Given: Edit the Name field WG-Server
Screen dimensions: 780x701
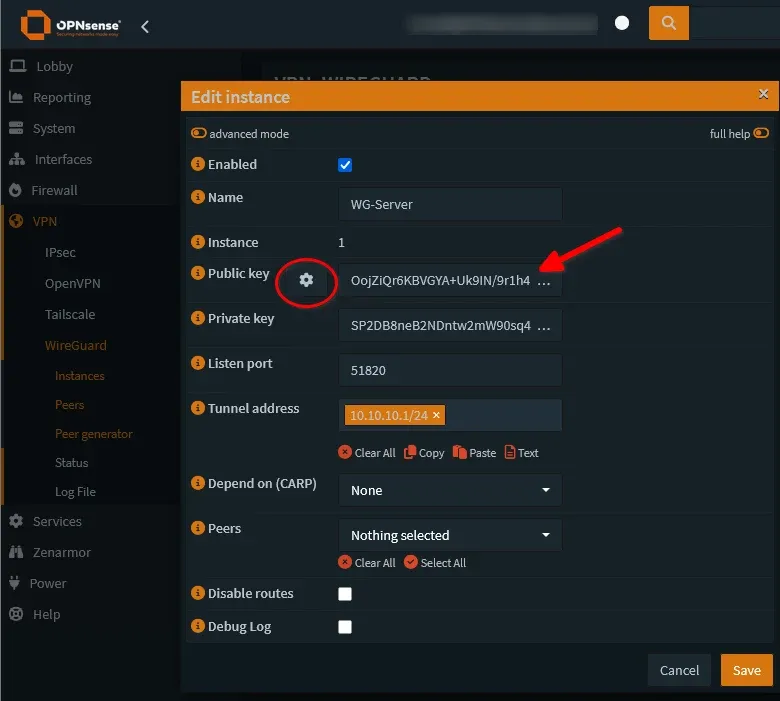Looking at the screenshot, I should coord(450,204).
